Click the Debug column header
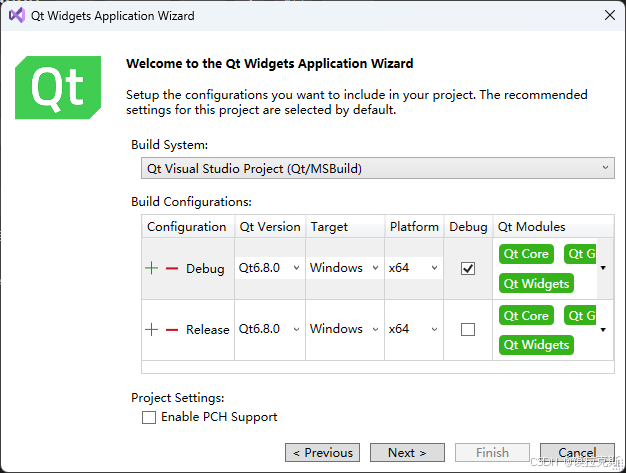 pos(468,227)
